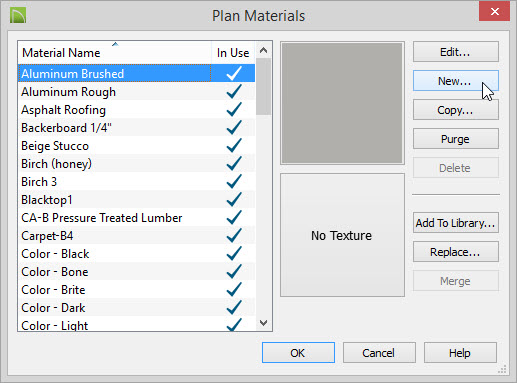517x383 pixels.
Task: Click Add To Library... button
Action: [x=456, y=223]
